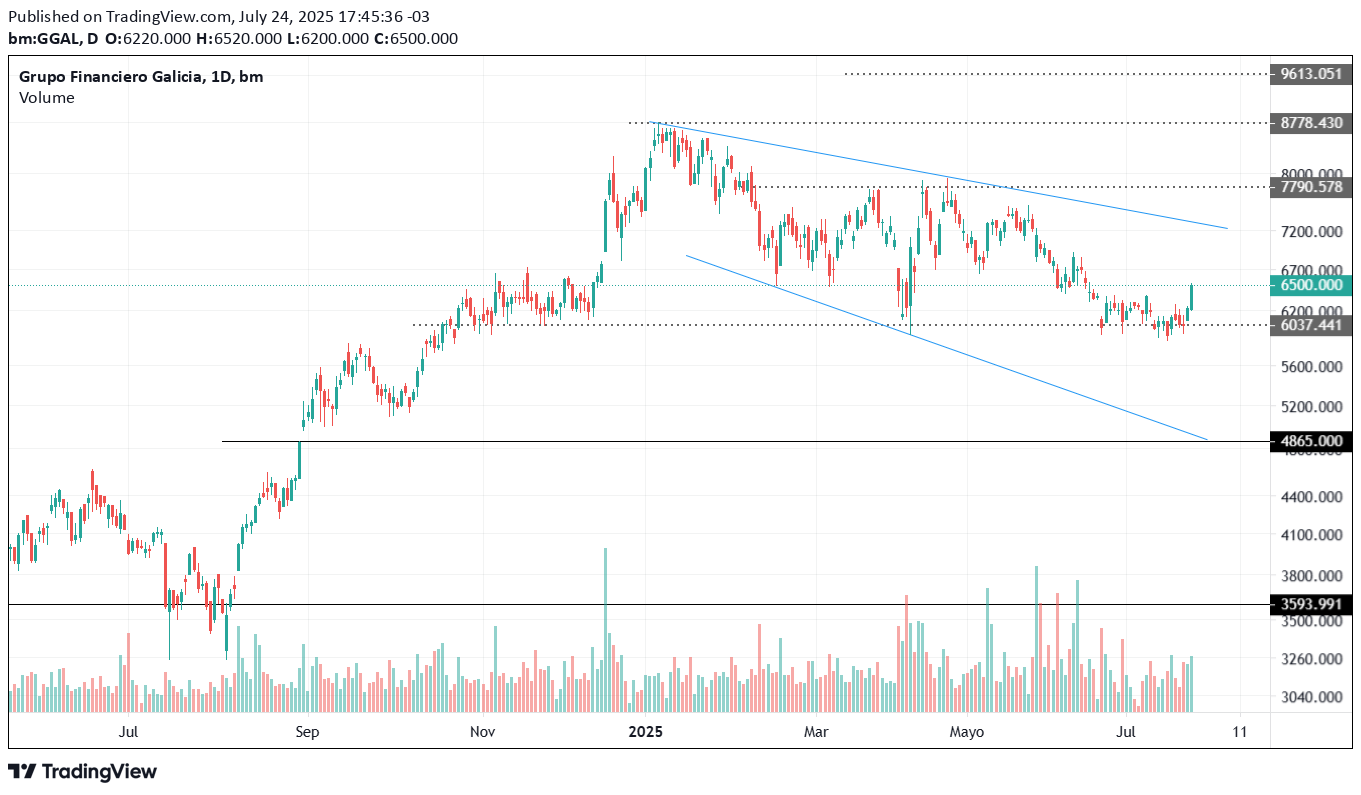The image size is (1361, 795).
Task: Click the 9613.051 price level label
Action: [x=1311, y=74]
